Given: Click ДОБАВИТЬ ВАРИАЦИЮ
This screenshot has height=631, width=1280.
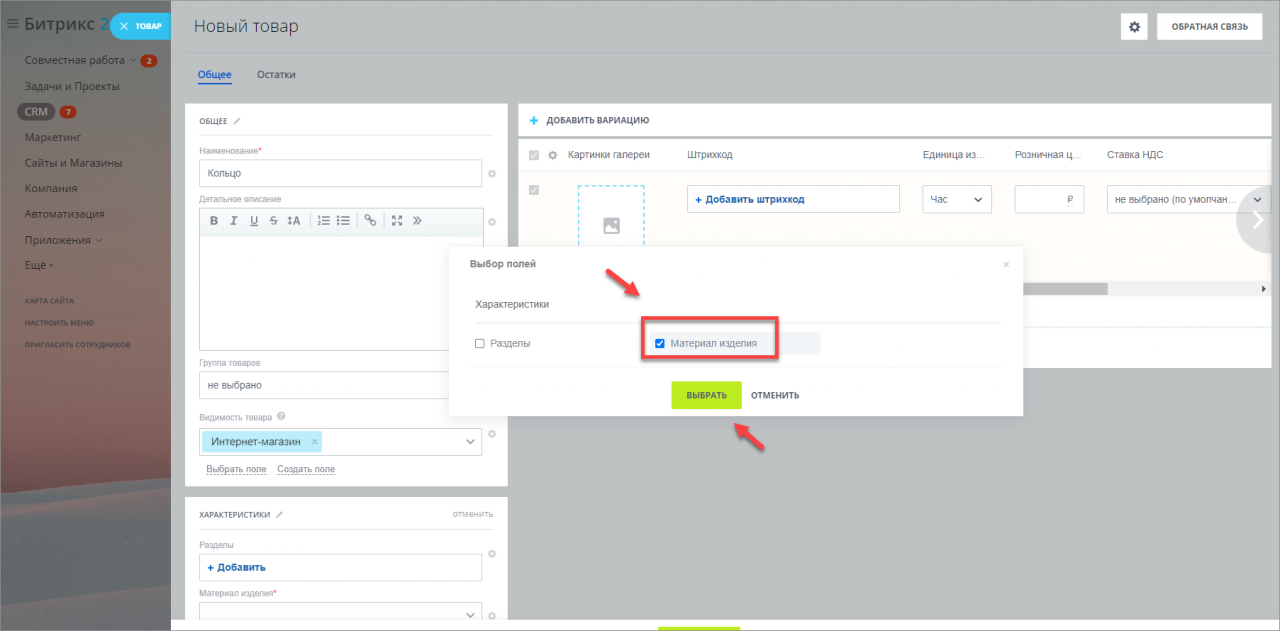Looking at the screenshot, I should [590, 120].
